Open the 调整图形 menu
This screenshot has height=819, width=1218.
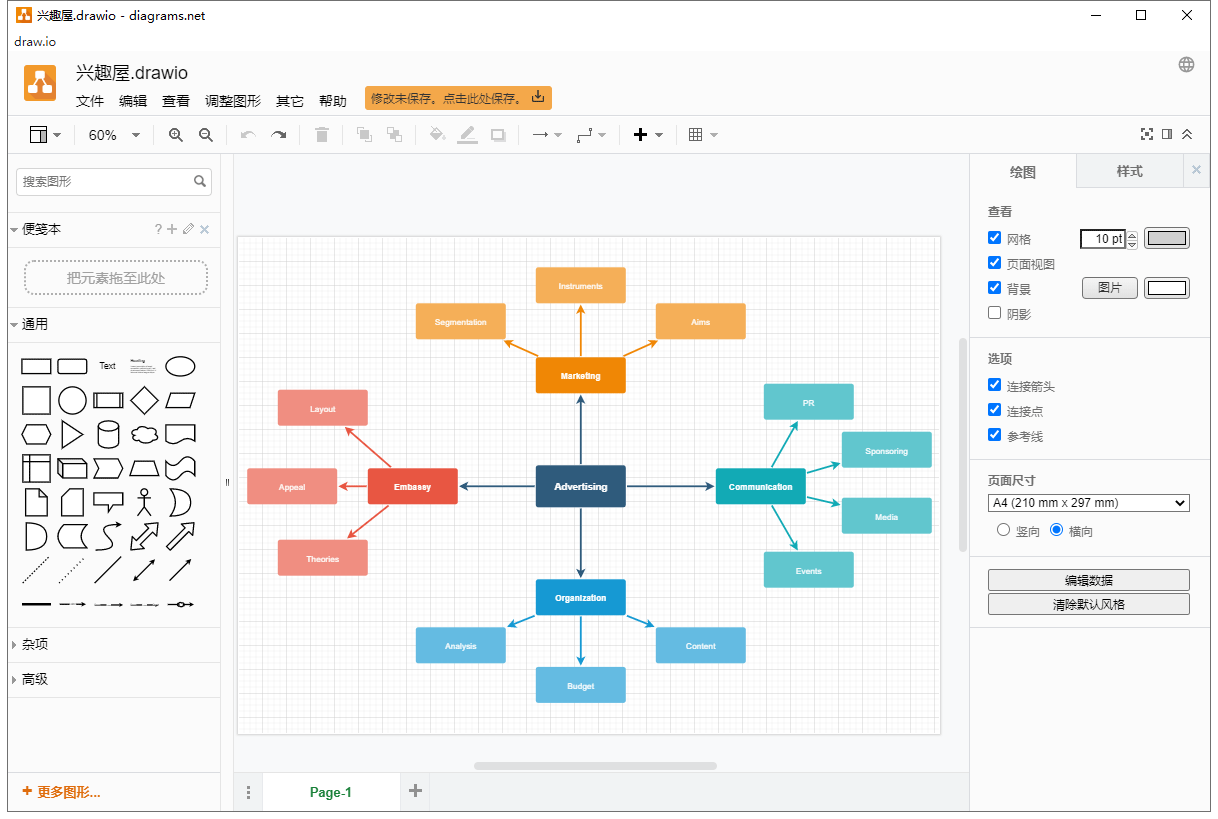(233, 101)
